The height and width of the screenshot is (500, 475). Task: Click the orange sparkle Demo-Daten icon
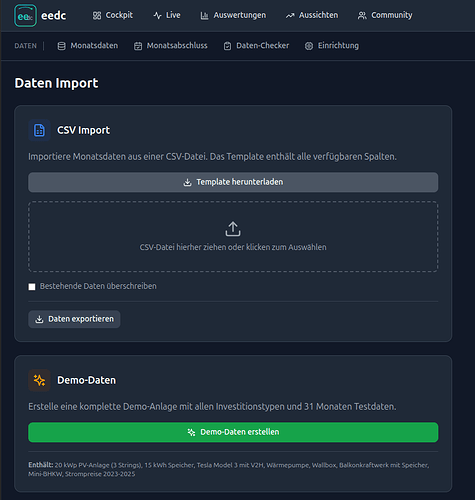click(x=39, y=380)
